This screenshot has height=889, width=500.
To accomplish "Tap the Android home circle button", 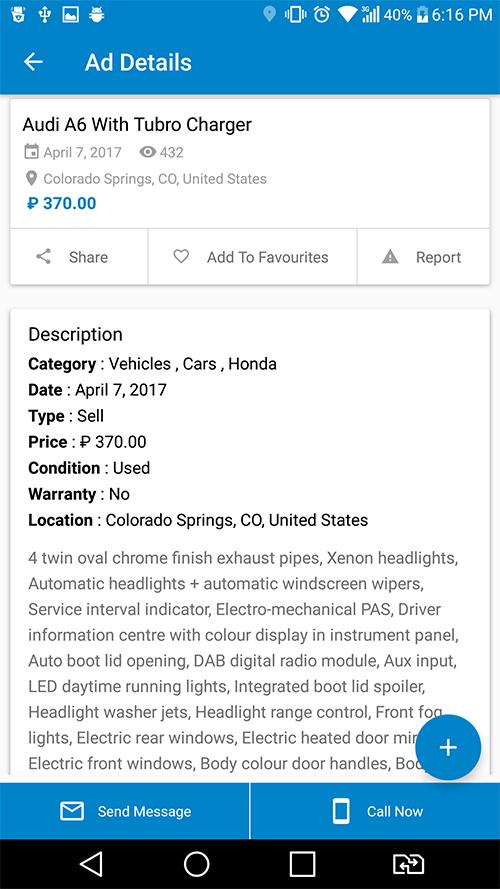I will click(197, 864).
